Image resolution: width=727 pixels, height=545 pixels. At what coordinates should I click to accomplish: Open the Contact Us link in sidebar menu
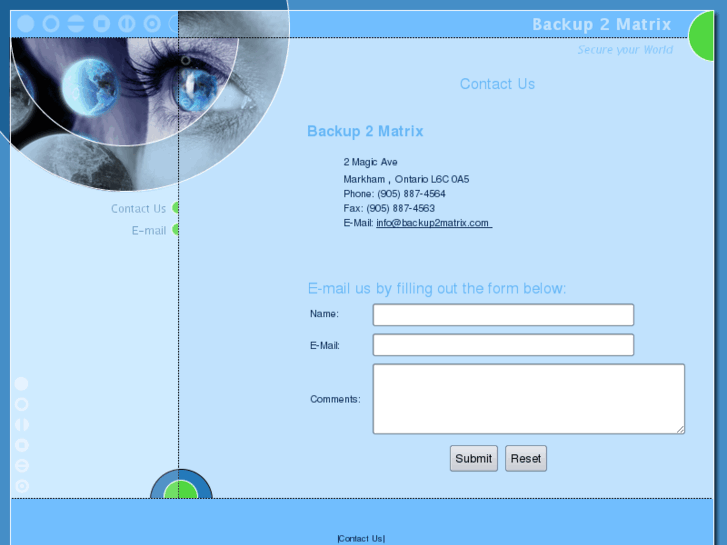(138, 209)
